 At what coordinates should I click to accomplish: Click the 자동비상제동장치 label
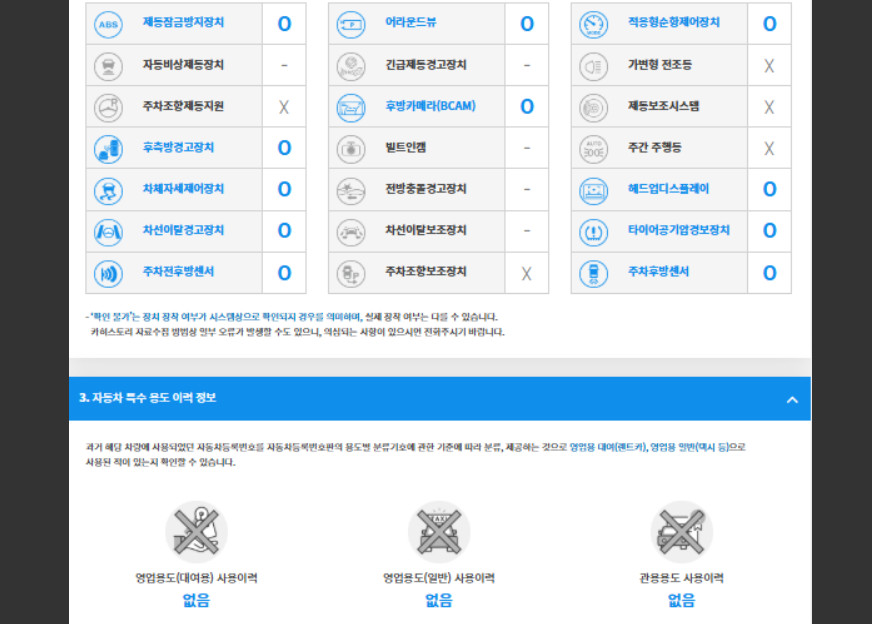183,65
